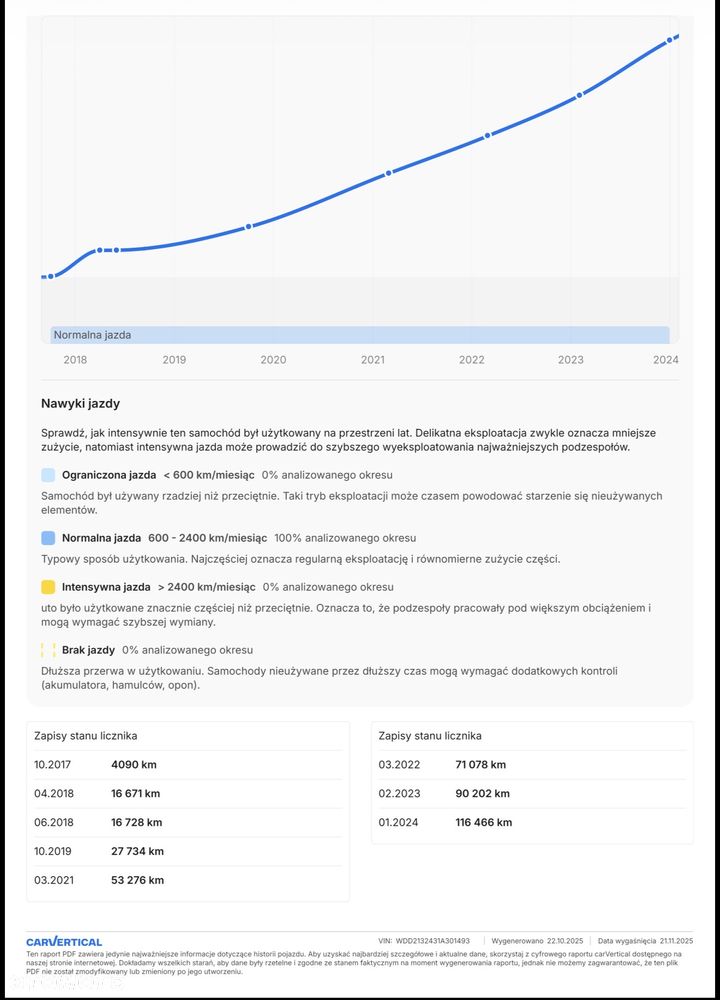The width and height of the screenshot is (720, 1000).
Task: Click the 02.2023 odometer record row
Action: [532, 794]
